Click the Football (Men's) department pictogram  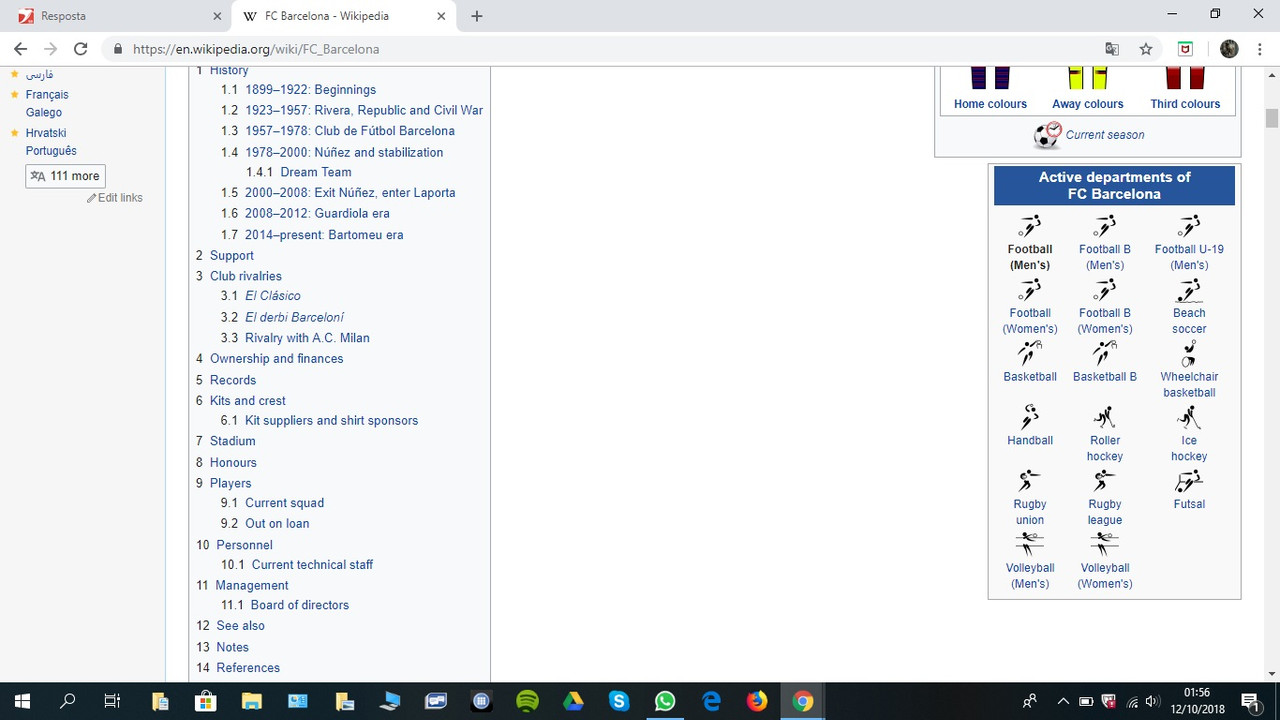click(x=1030, y=226)
